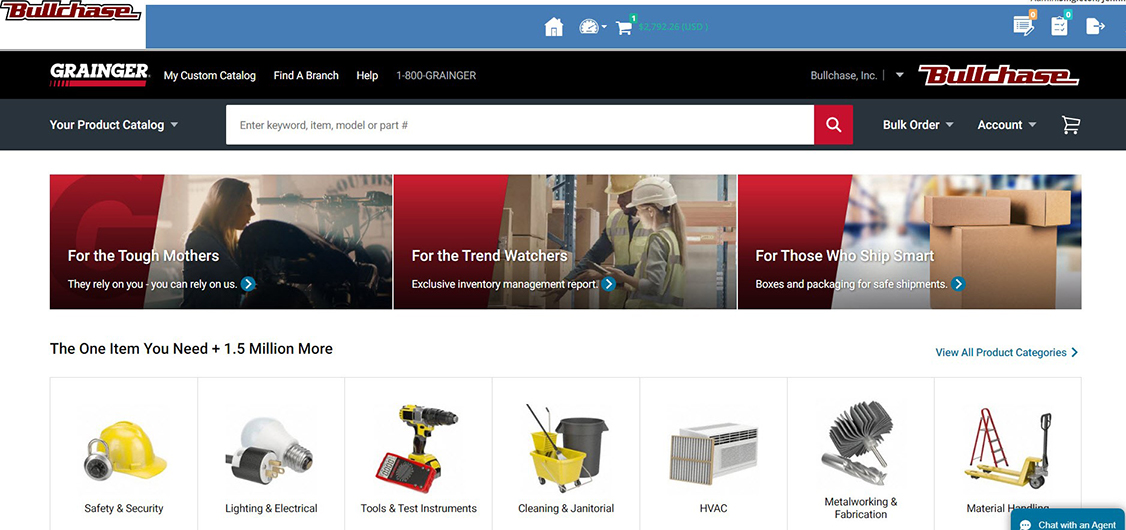Open the Lighting & Electrical category label

pyautogui.click(x=271, y=508)
